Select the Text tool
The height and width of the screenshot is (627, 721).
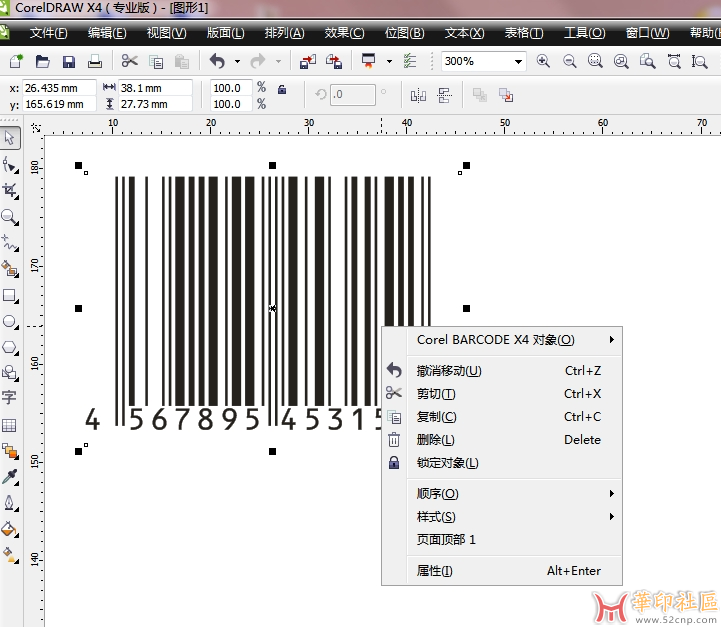(9, 398)
